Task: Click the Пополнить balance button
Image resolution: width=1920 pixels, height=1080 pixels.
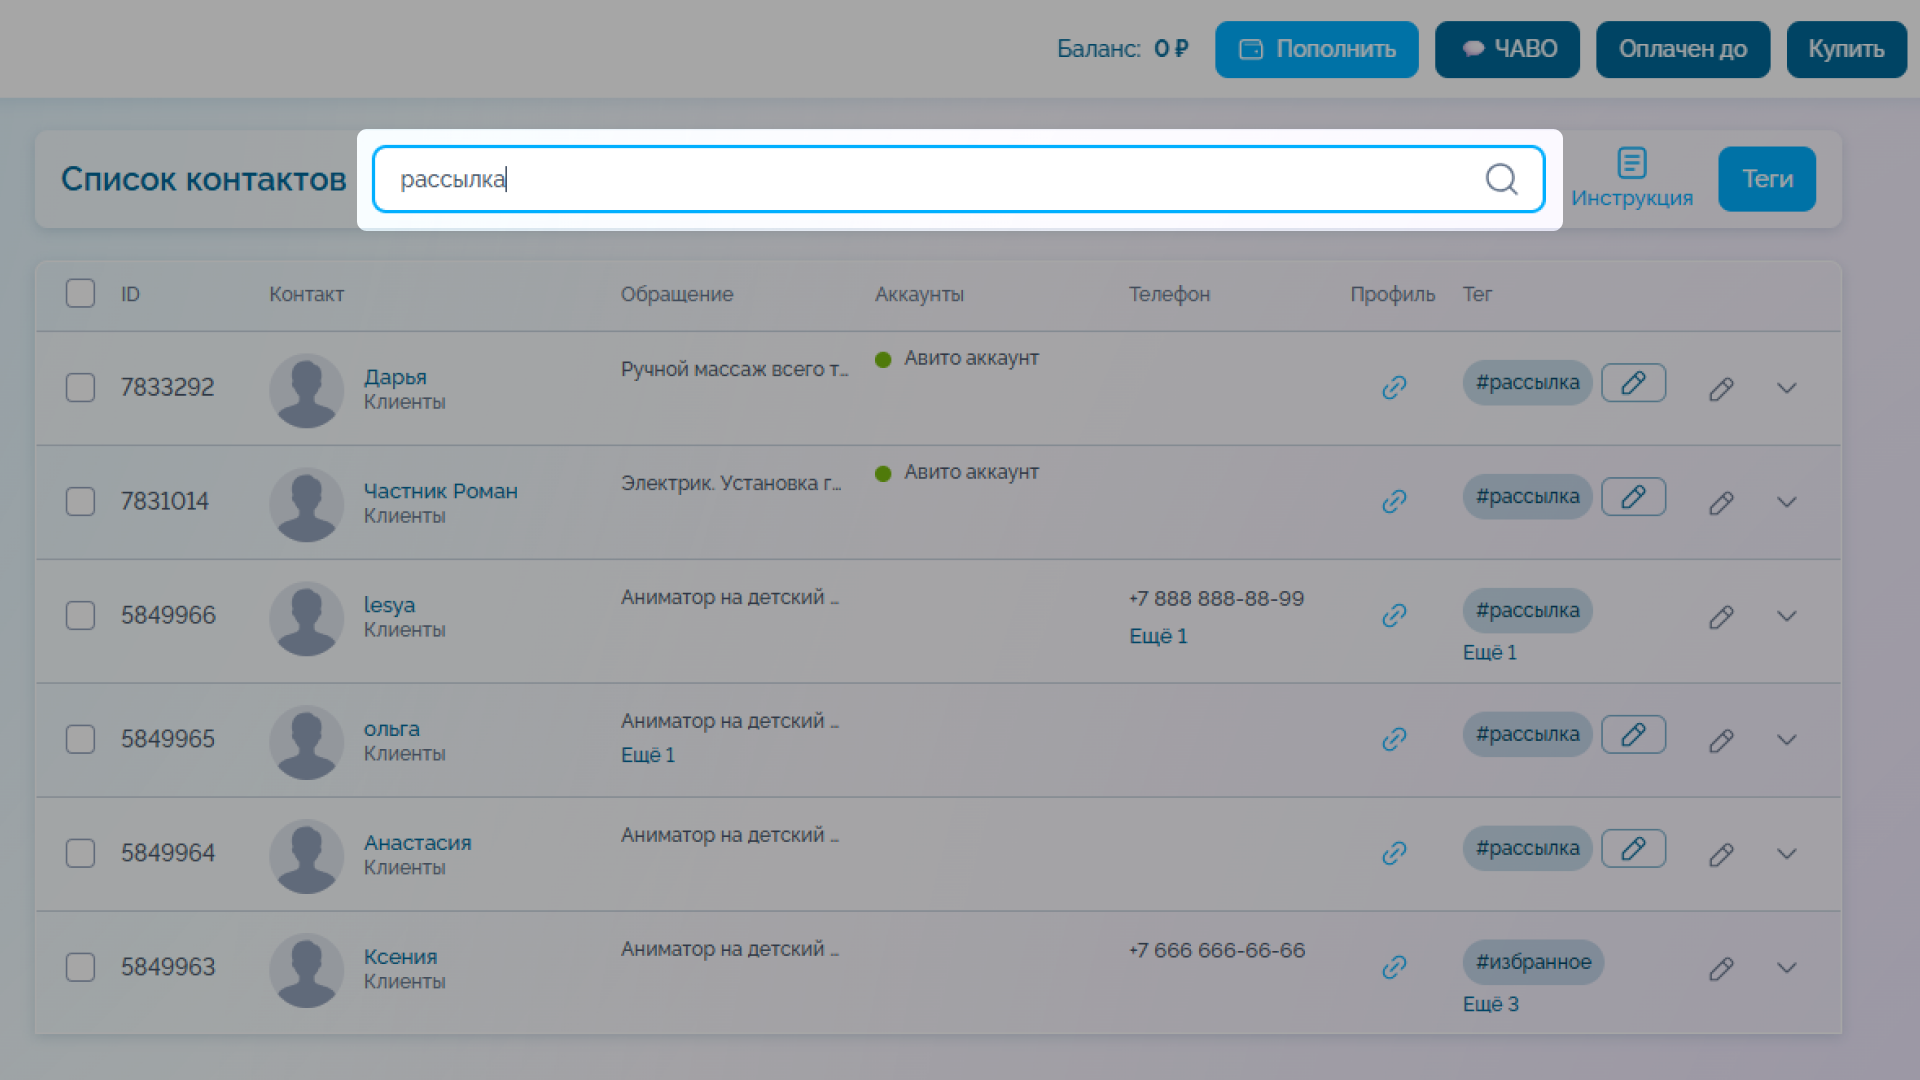Action: (1316, 49)
